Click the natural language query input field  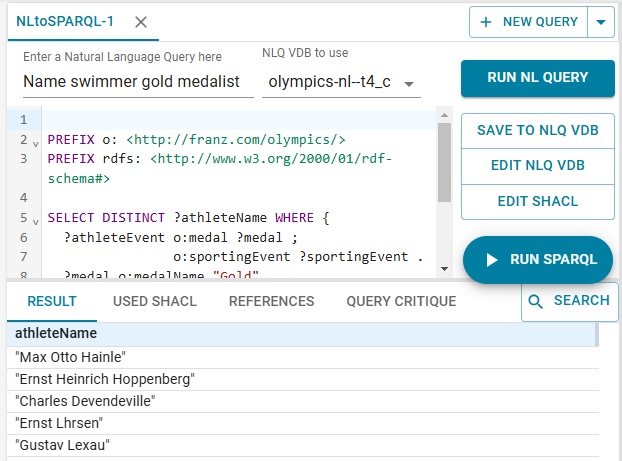tap(138, 82)
